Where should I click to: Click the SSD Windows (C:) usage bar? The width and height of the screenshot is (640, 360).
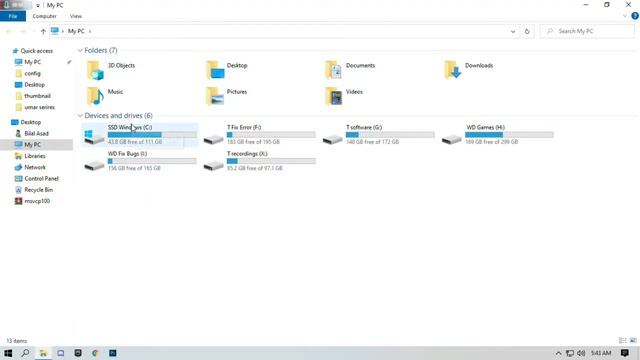(x=152, y=135)
